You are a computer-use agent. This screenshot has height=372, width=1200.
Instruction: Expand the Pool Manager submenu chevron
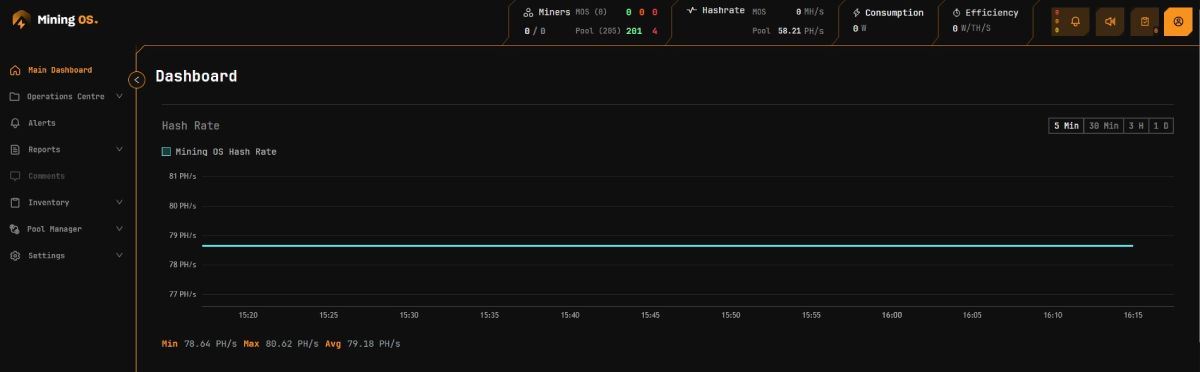120,229
